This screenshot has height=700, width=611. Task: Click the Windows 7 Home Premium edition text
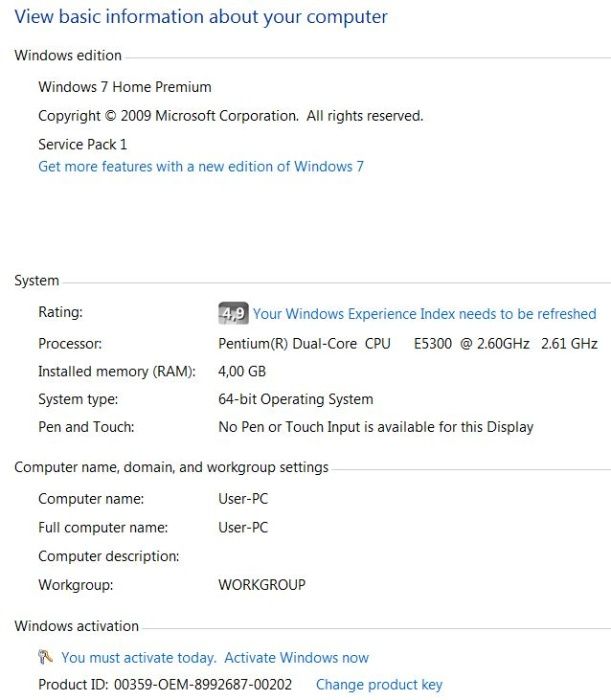(125, 87)
